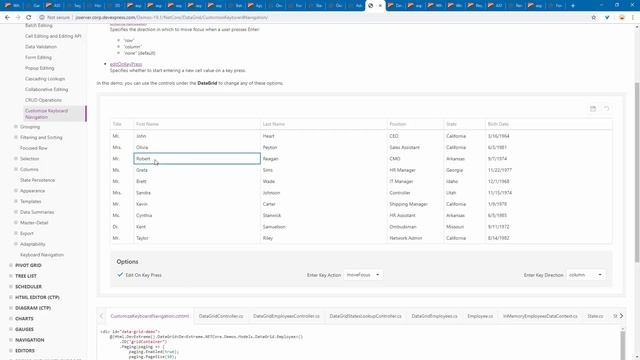This screenshot has height=360, width=640.
Task: Open the State.cs code tab
Action: click(595, 316)
